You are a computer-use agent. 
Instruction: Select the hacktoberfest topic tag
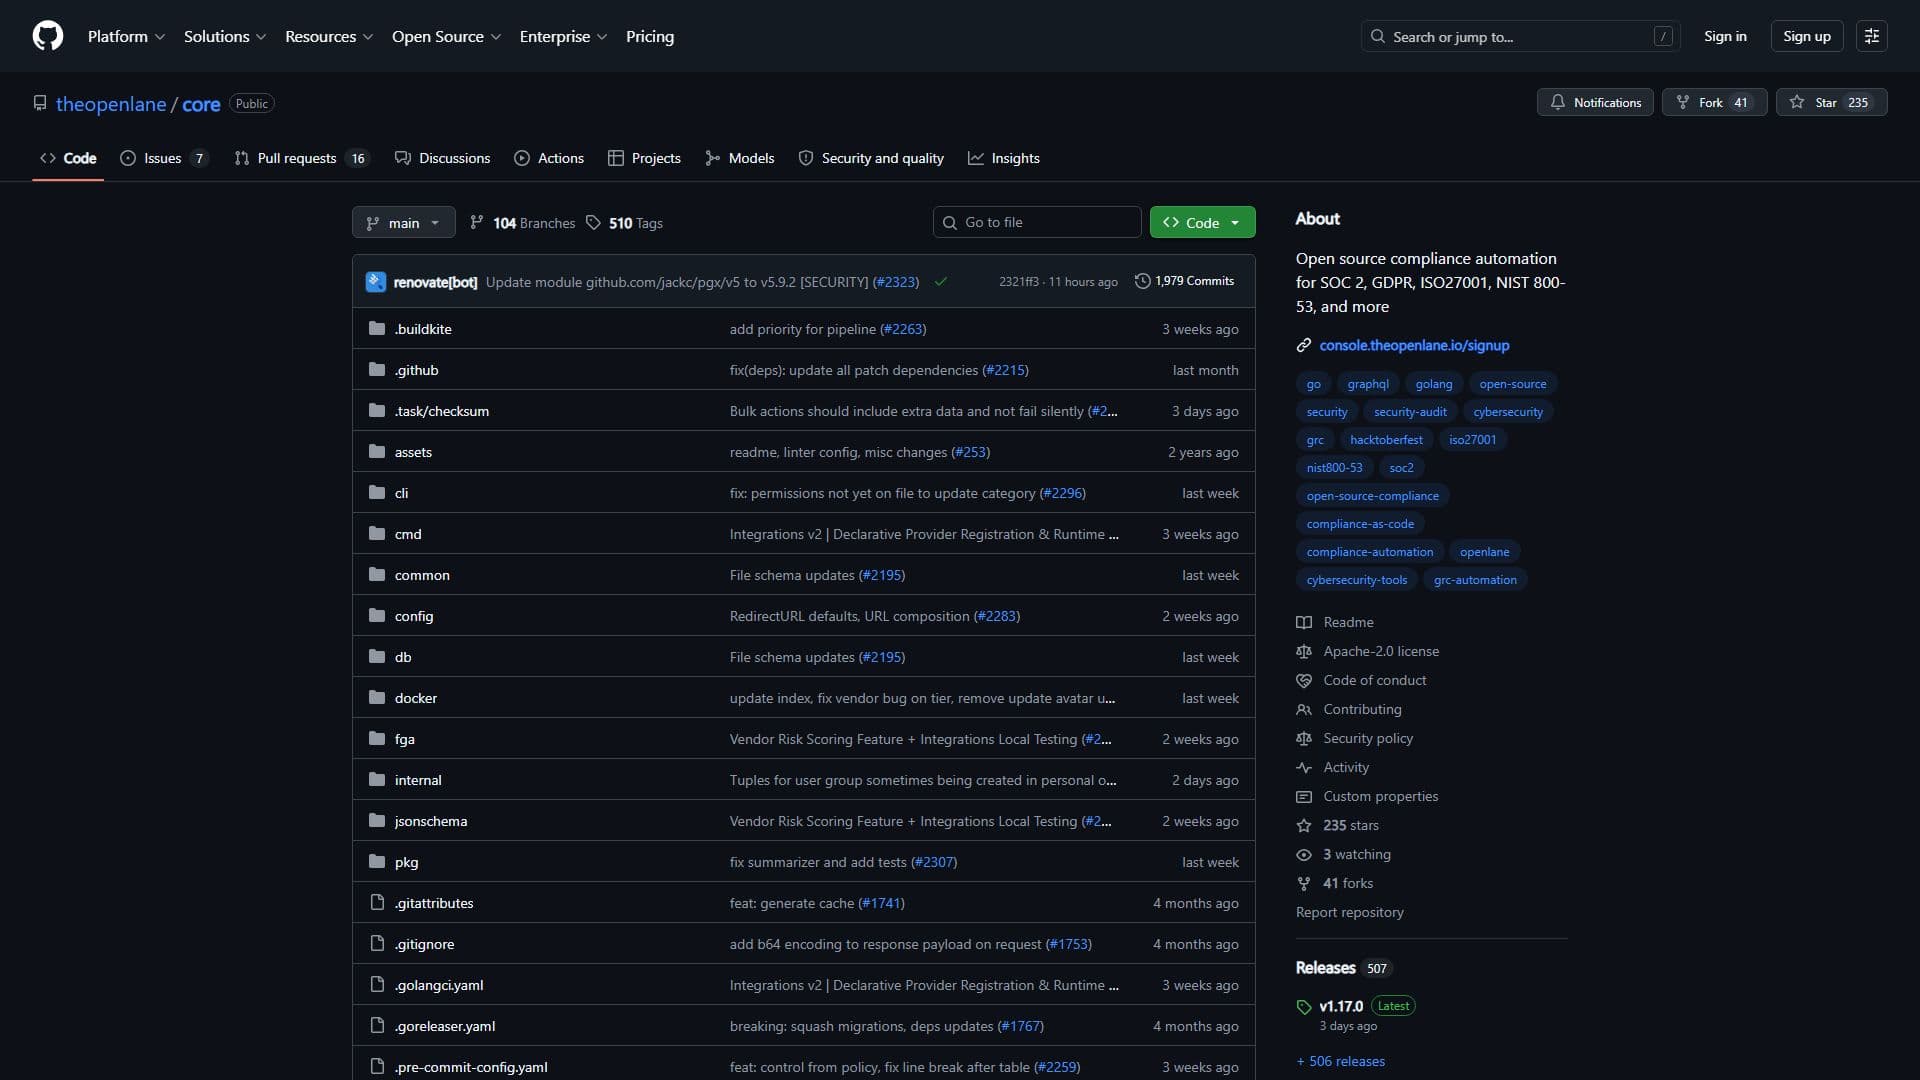pos(1385,440)
